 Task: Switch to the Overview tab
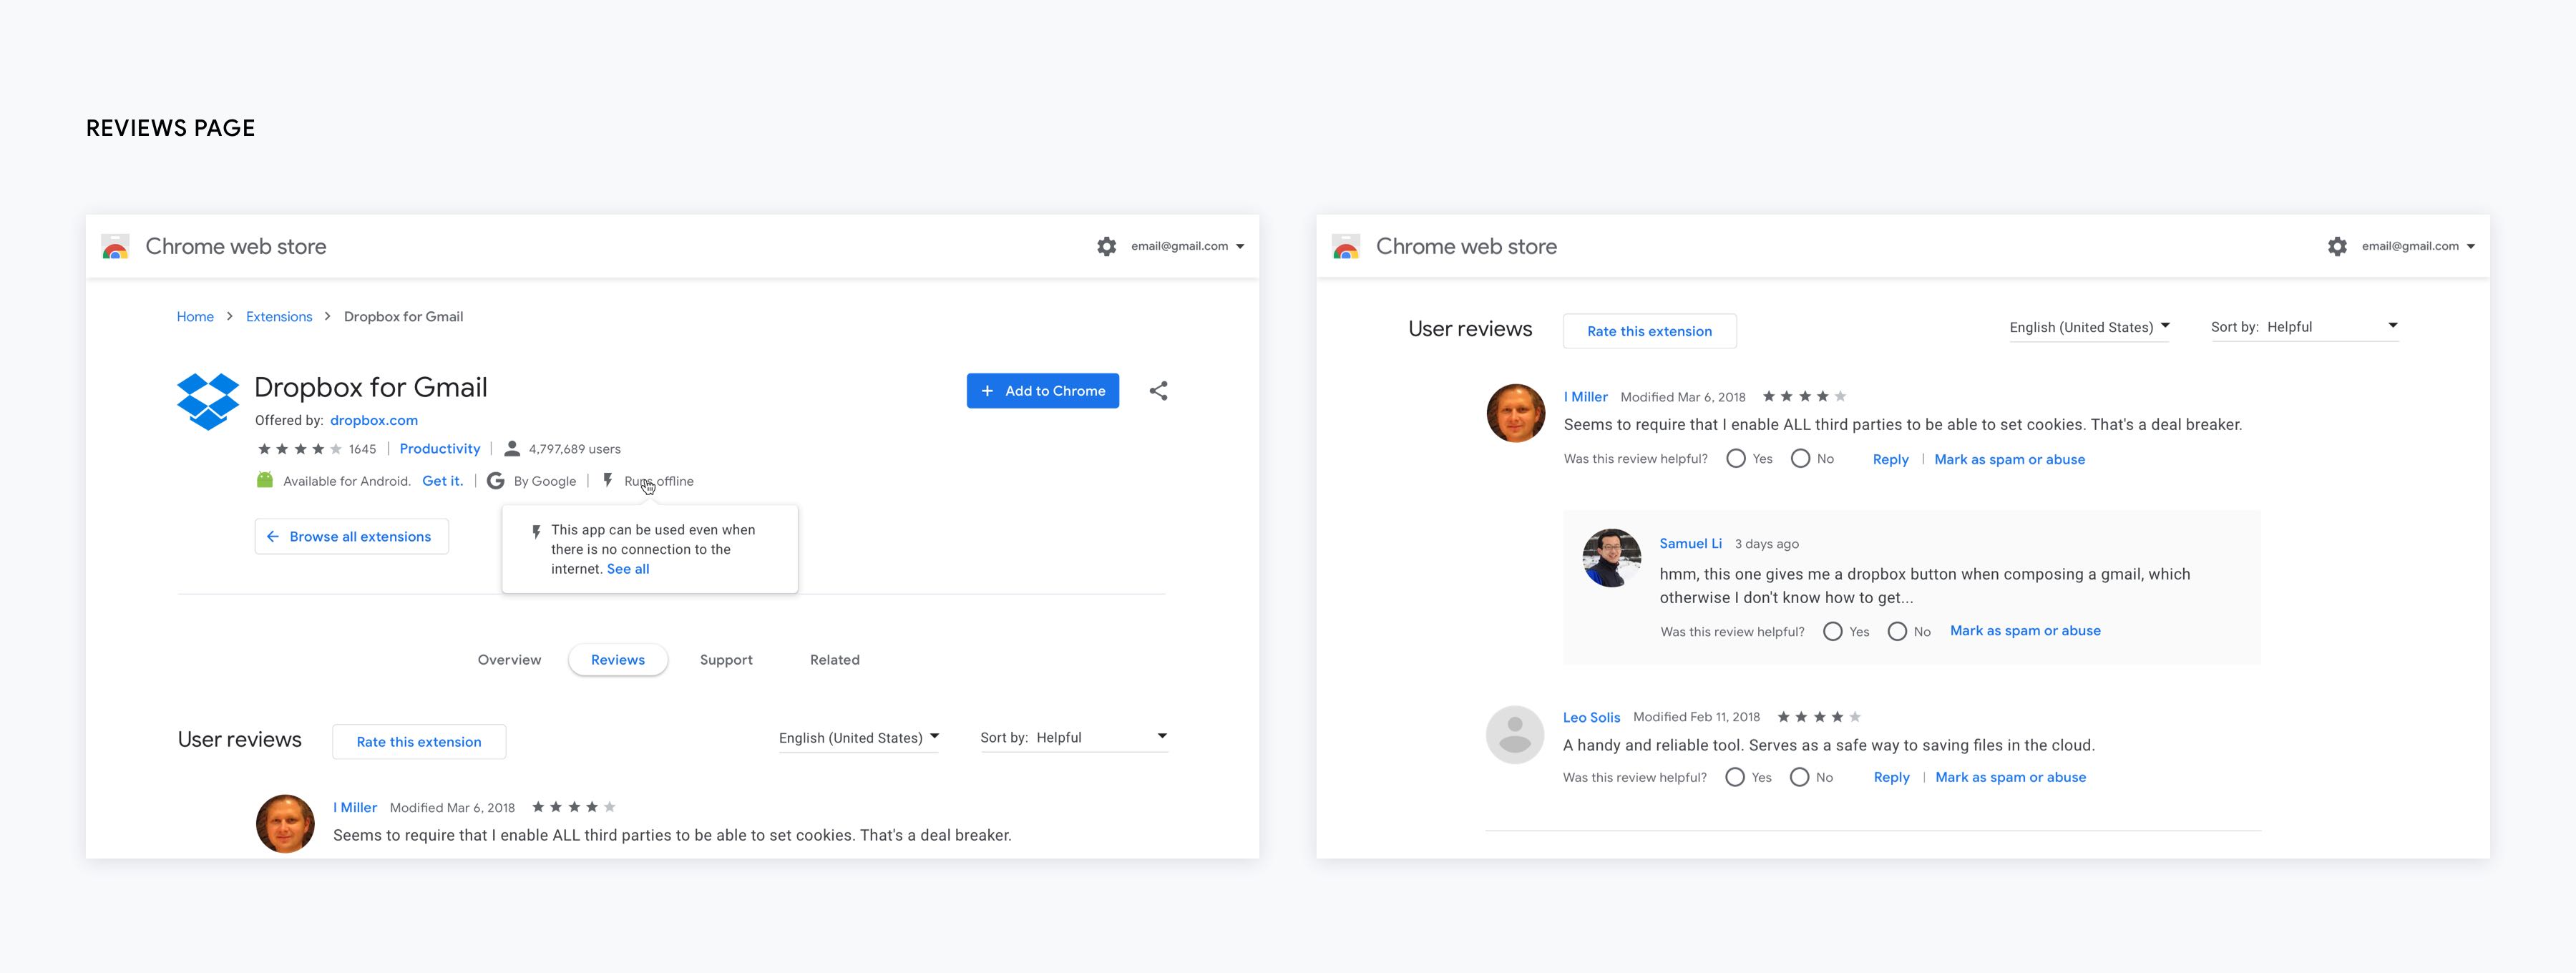point(509,660)
